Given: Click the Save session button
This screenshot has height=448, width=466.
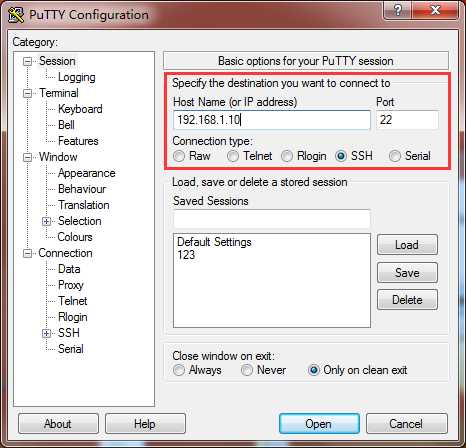Looking at the screenshot, I should point(407,273).
